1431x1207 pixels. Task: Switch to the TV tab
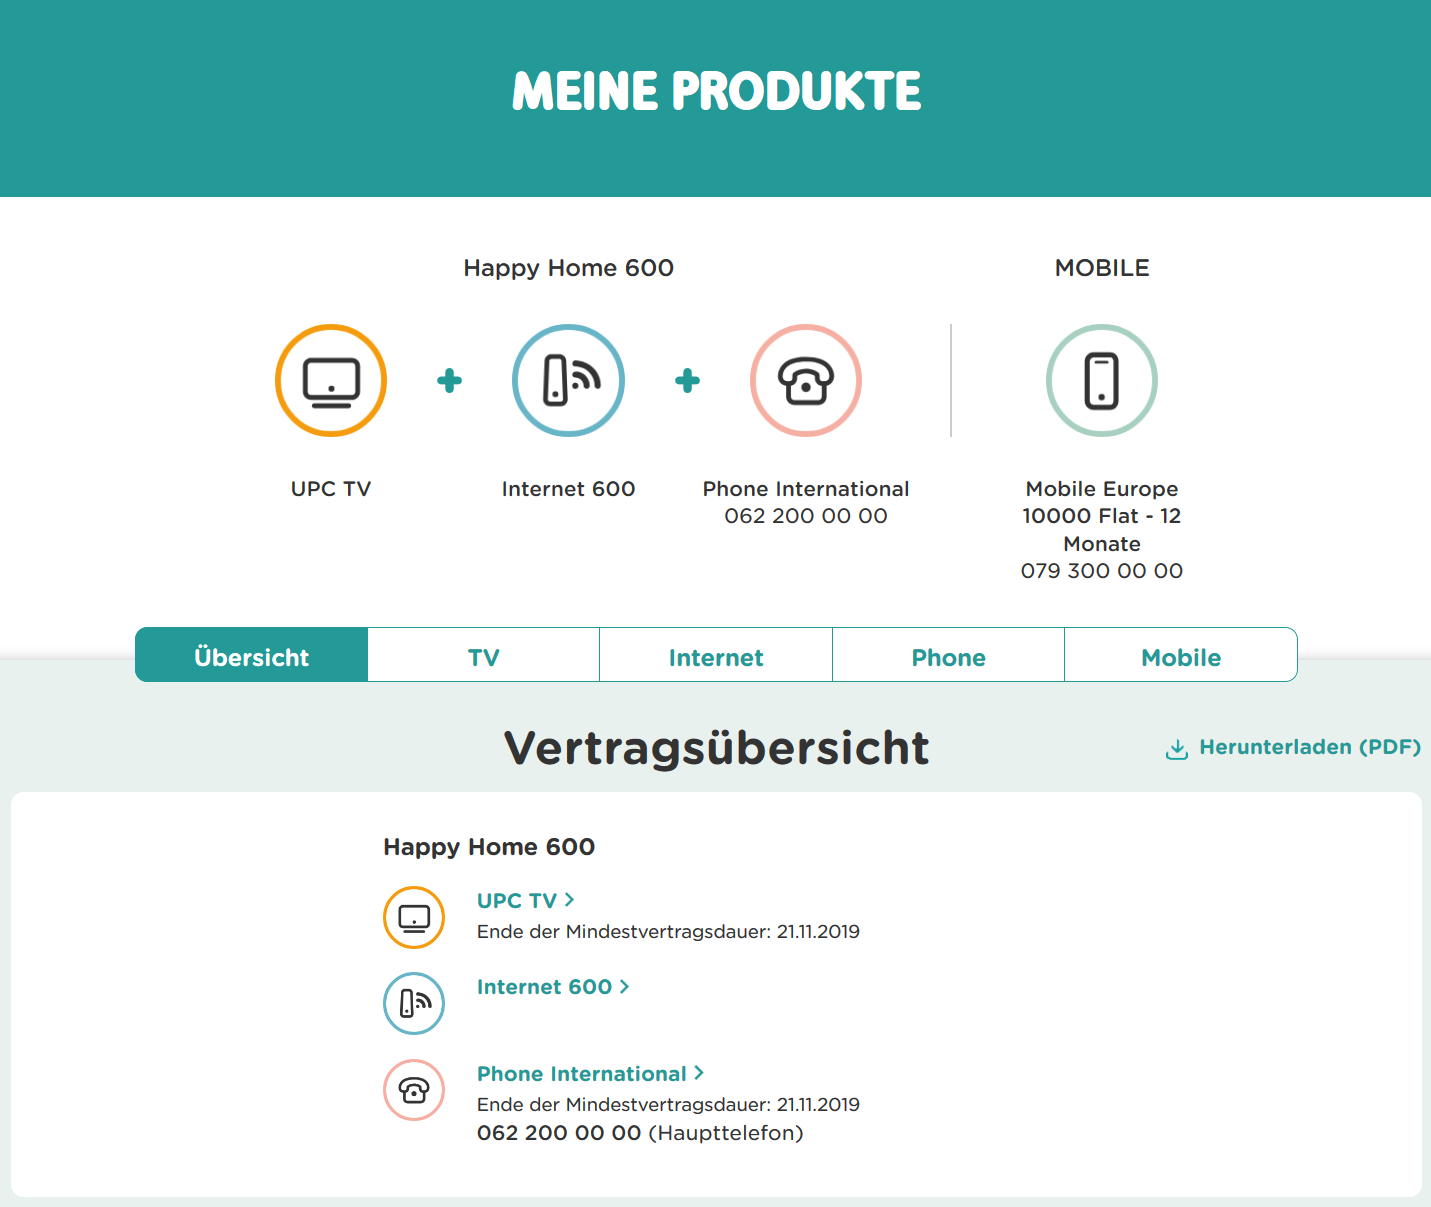pos(484,655)
